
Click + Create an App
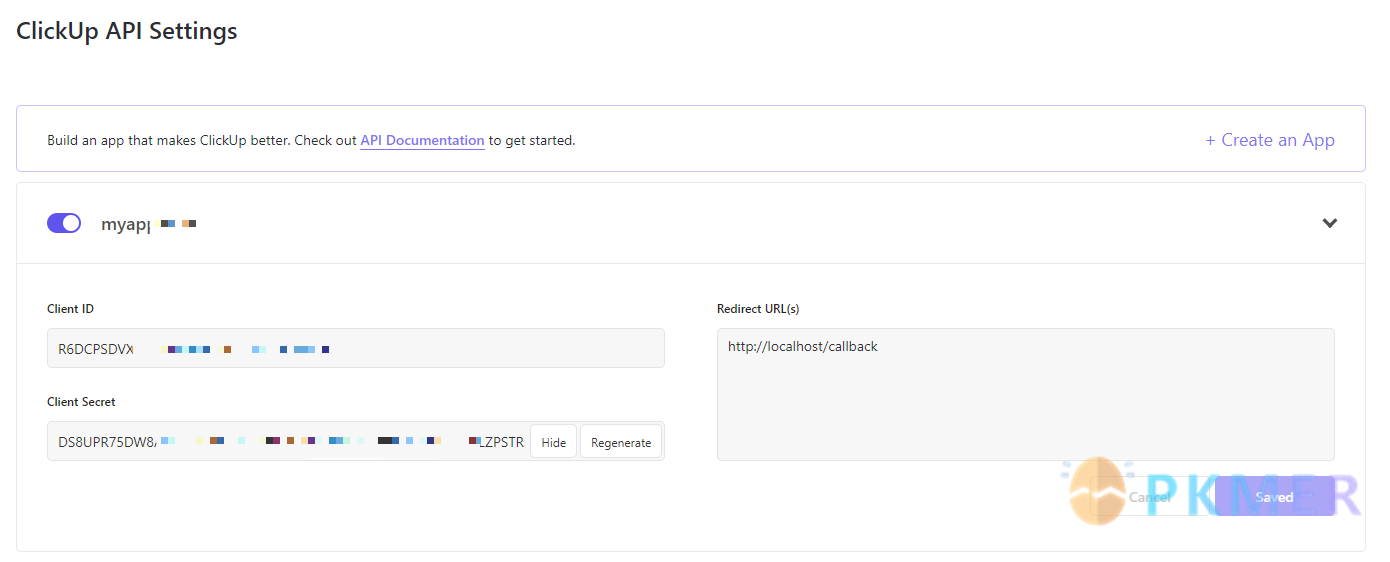click(1270, 140)
